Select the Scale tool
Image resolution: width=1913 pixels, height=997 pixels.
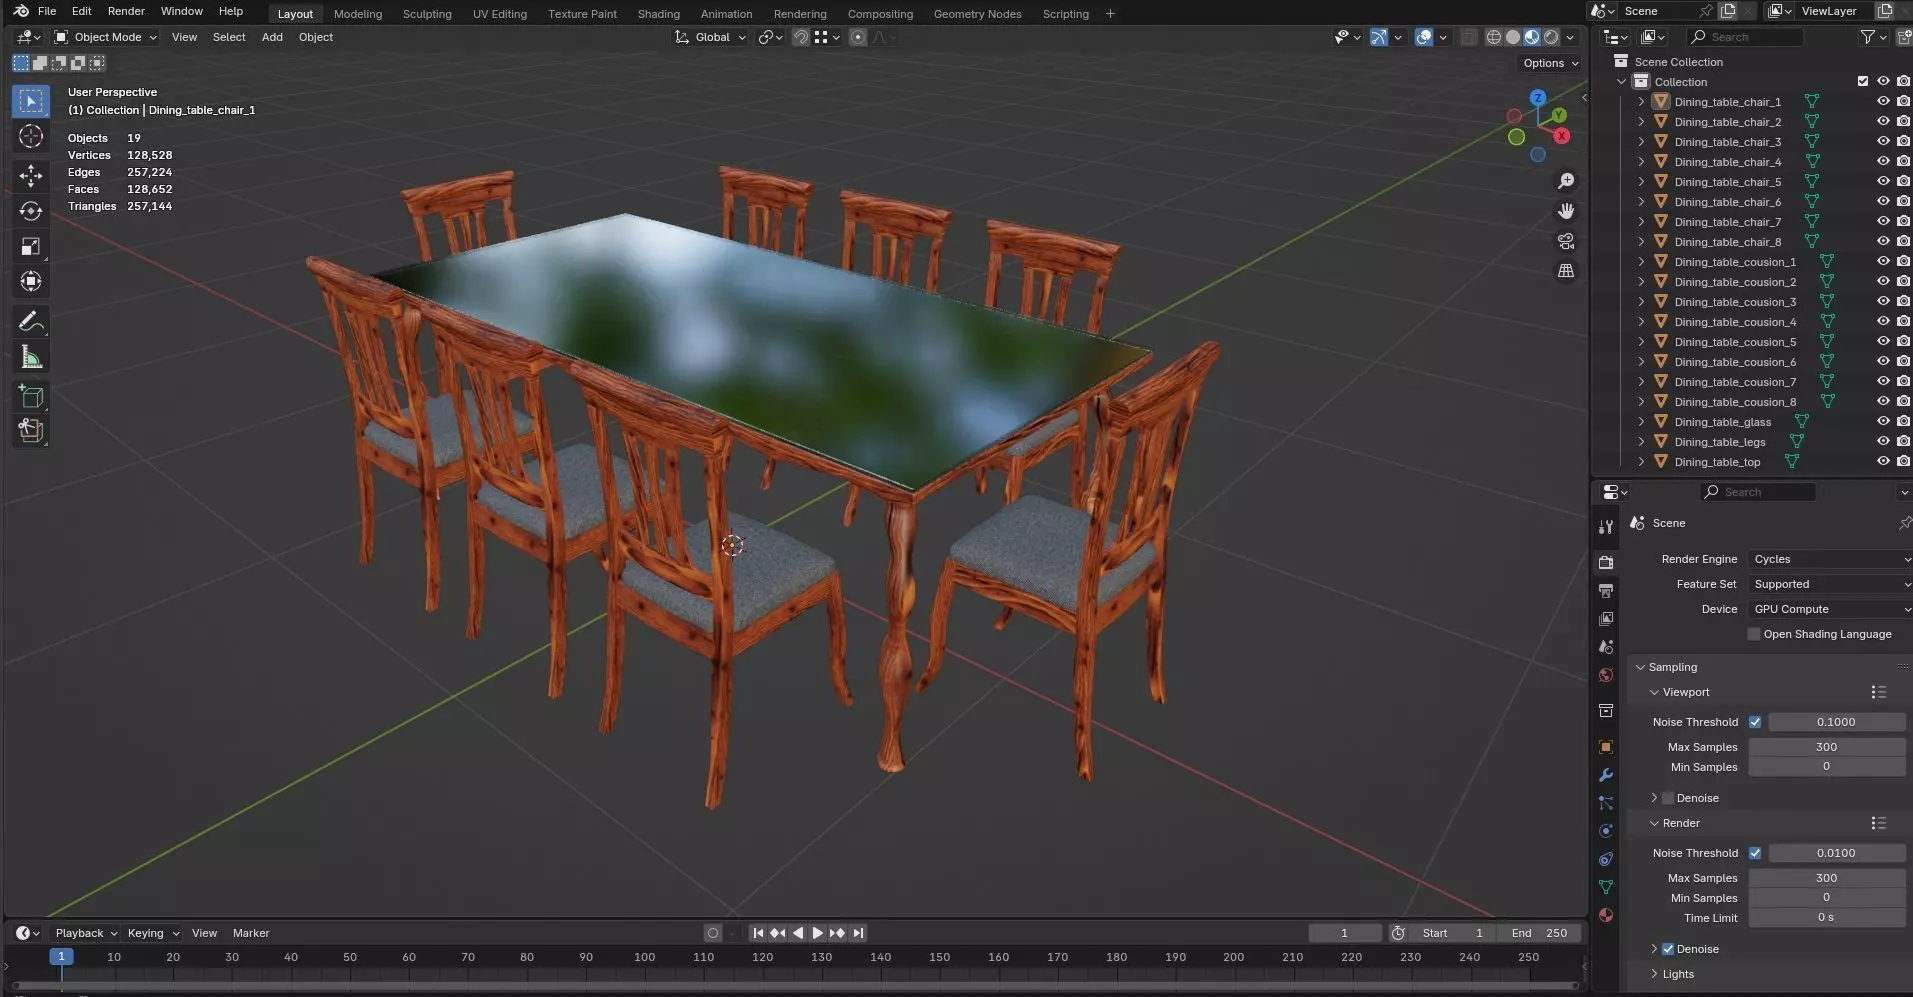pyautogui.click(x=31, y=246)
